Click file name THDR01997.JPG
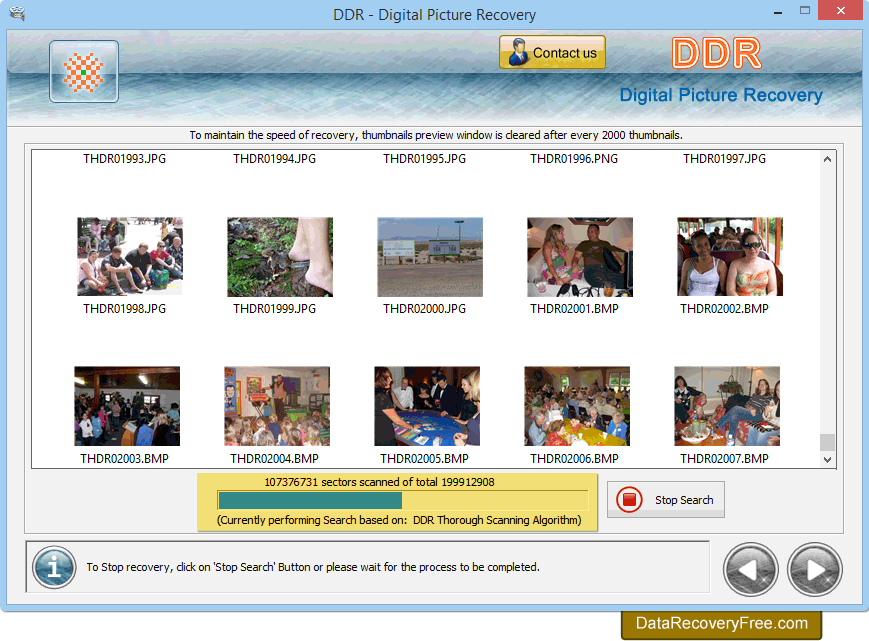This screenshot has width=869, height=641. [724, 159]
